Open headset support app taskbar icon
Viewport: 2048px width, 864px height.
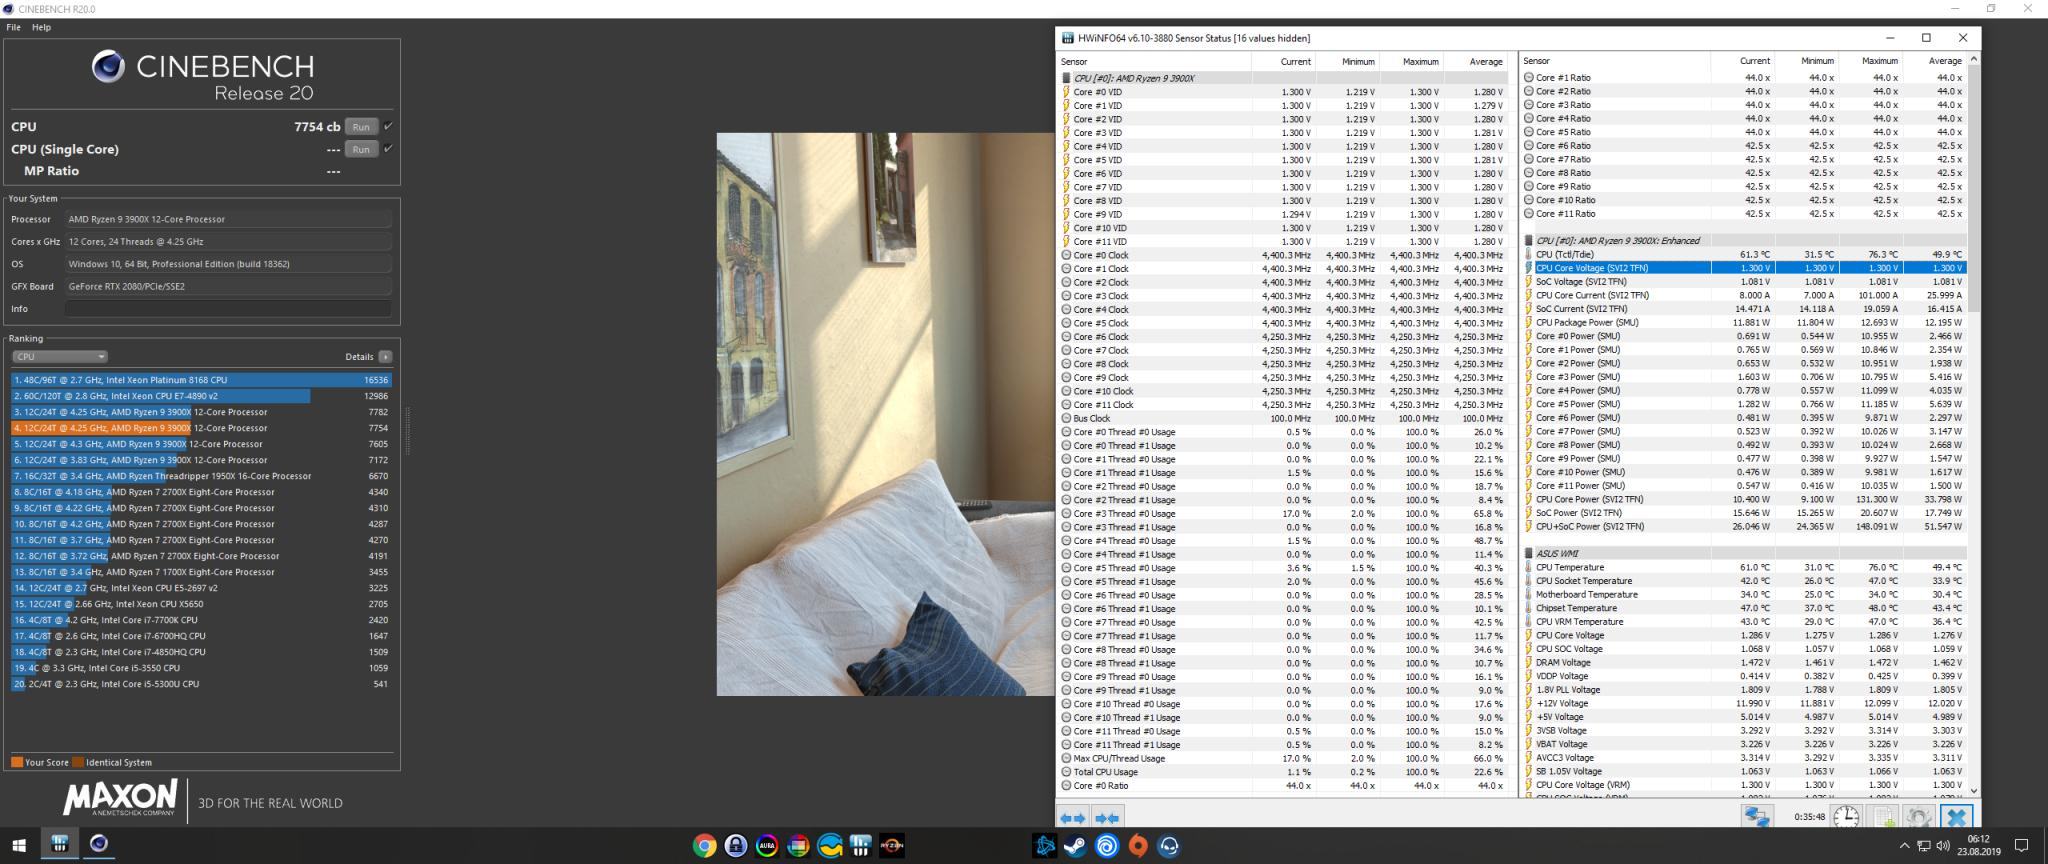(1169, 846)
